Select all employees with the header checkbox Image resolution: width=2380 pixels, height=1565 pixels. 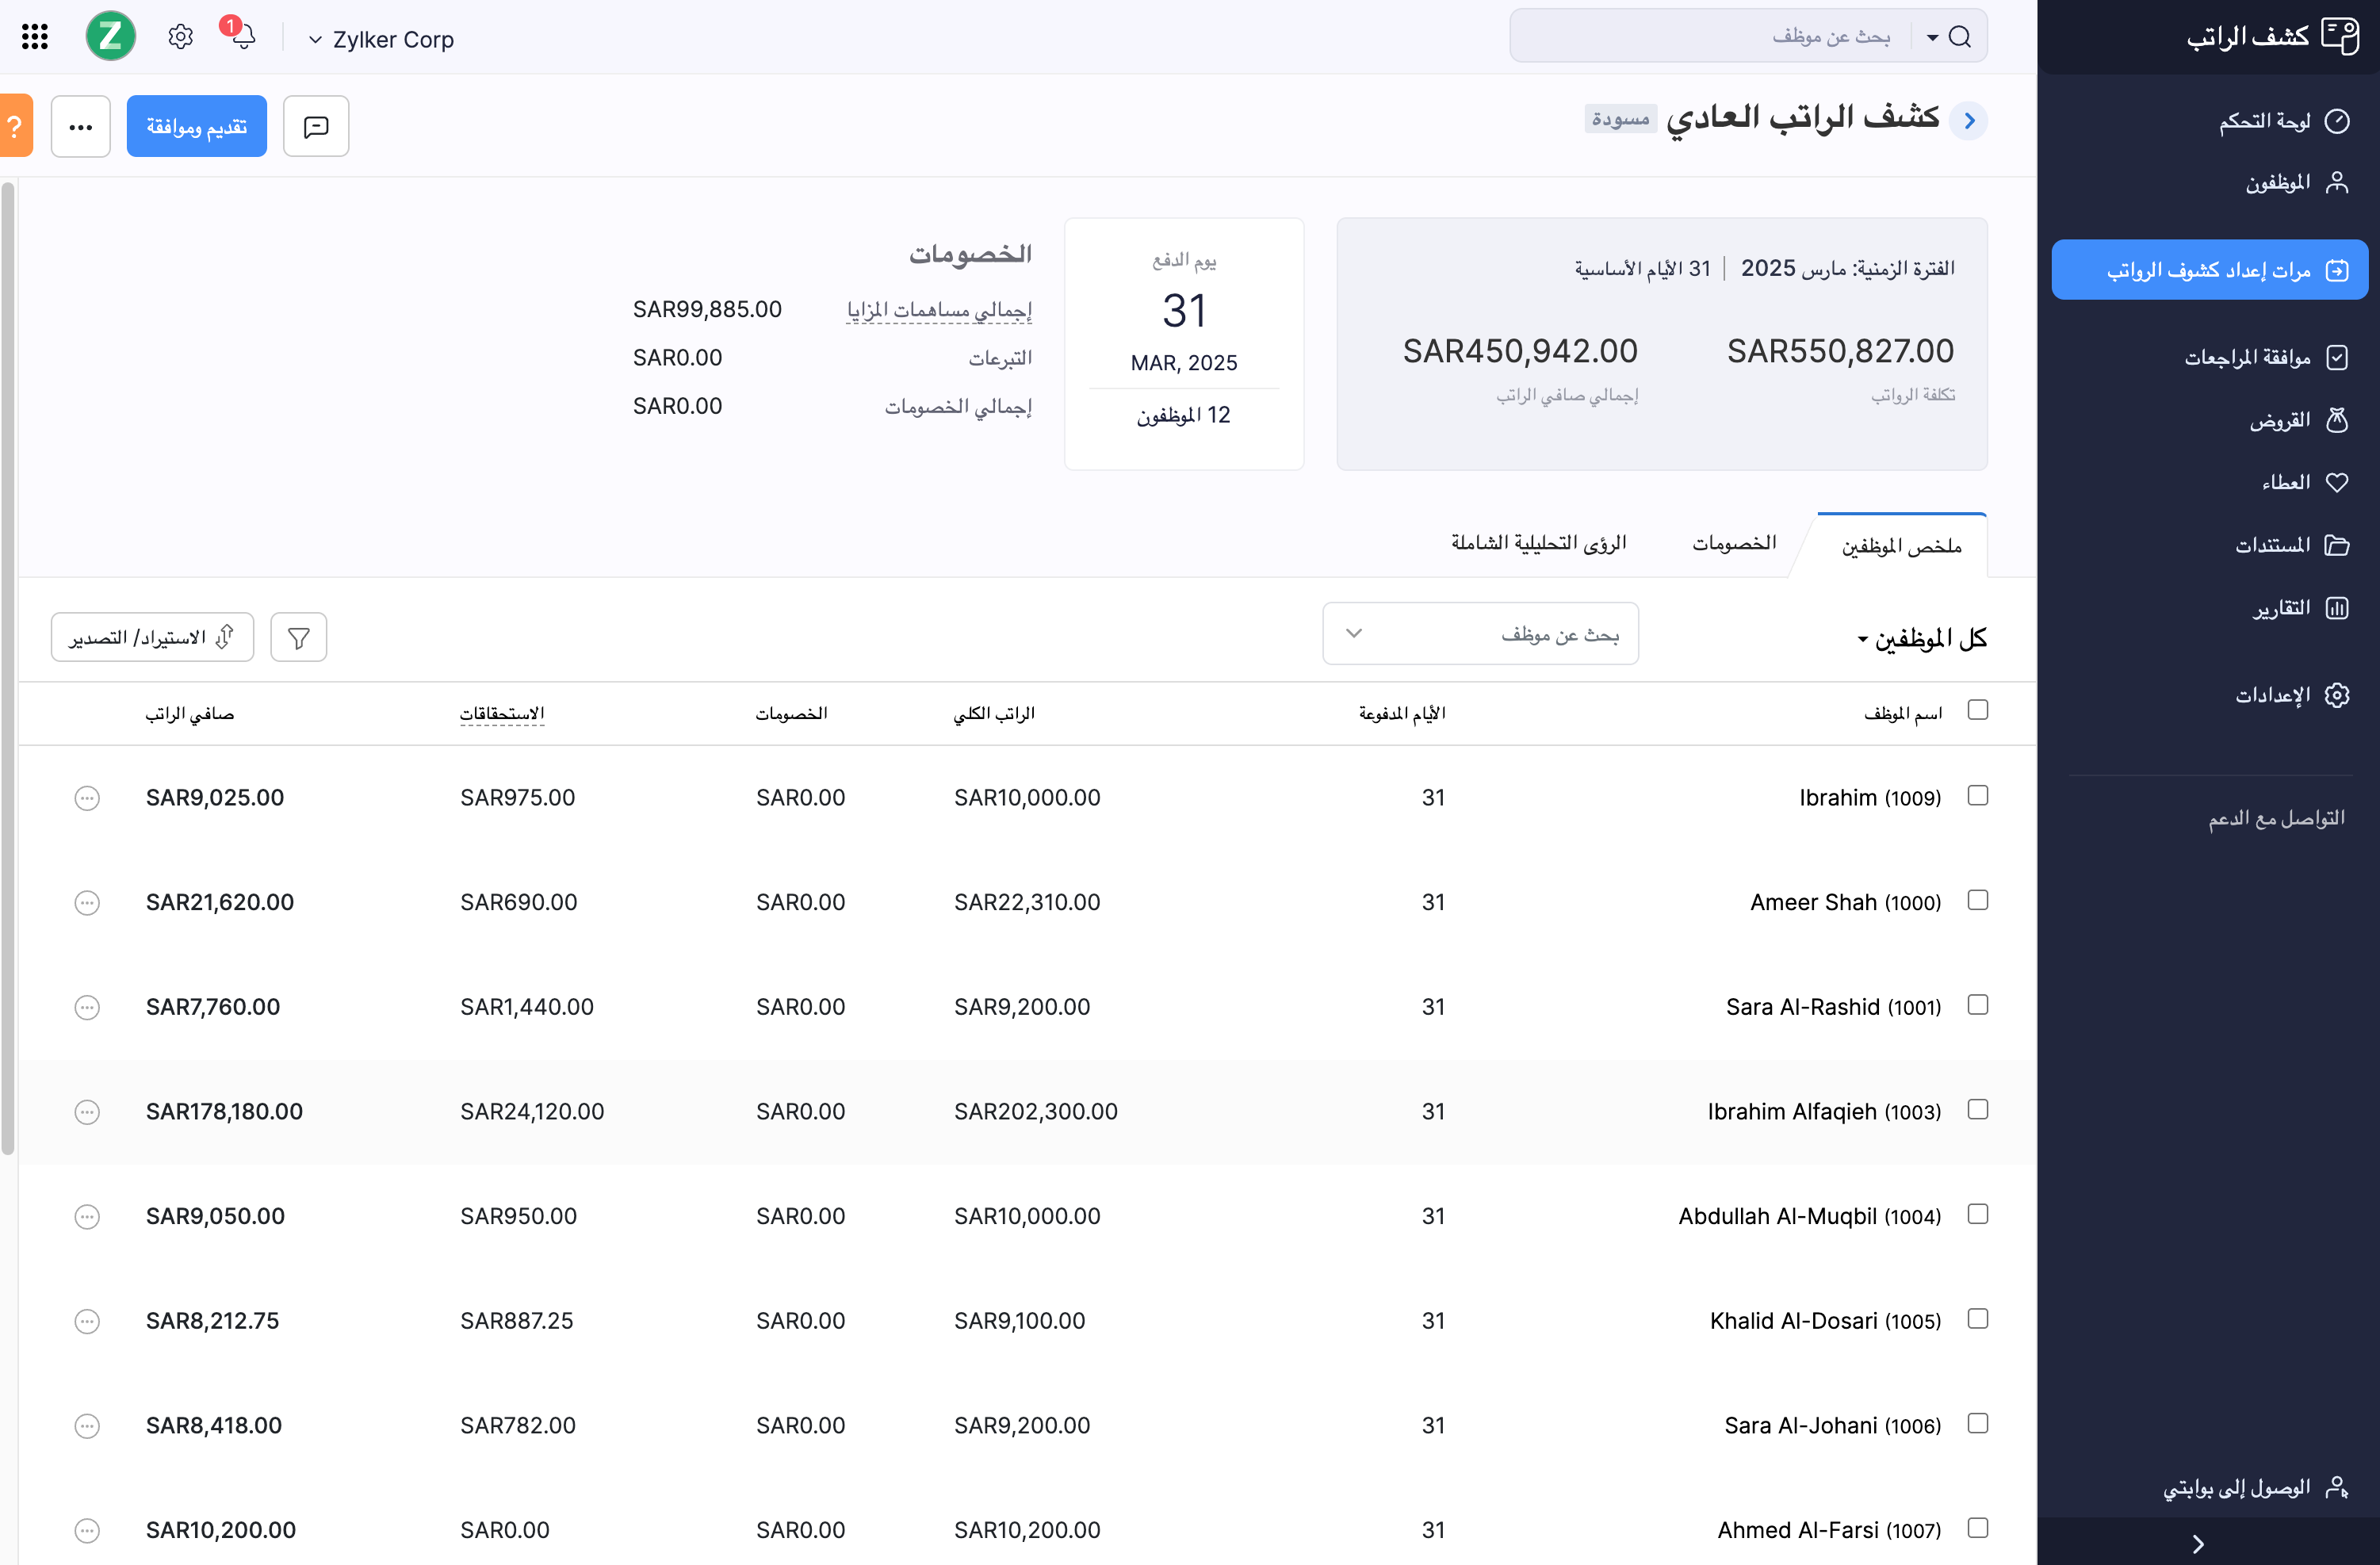coord(1979,709)
